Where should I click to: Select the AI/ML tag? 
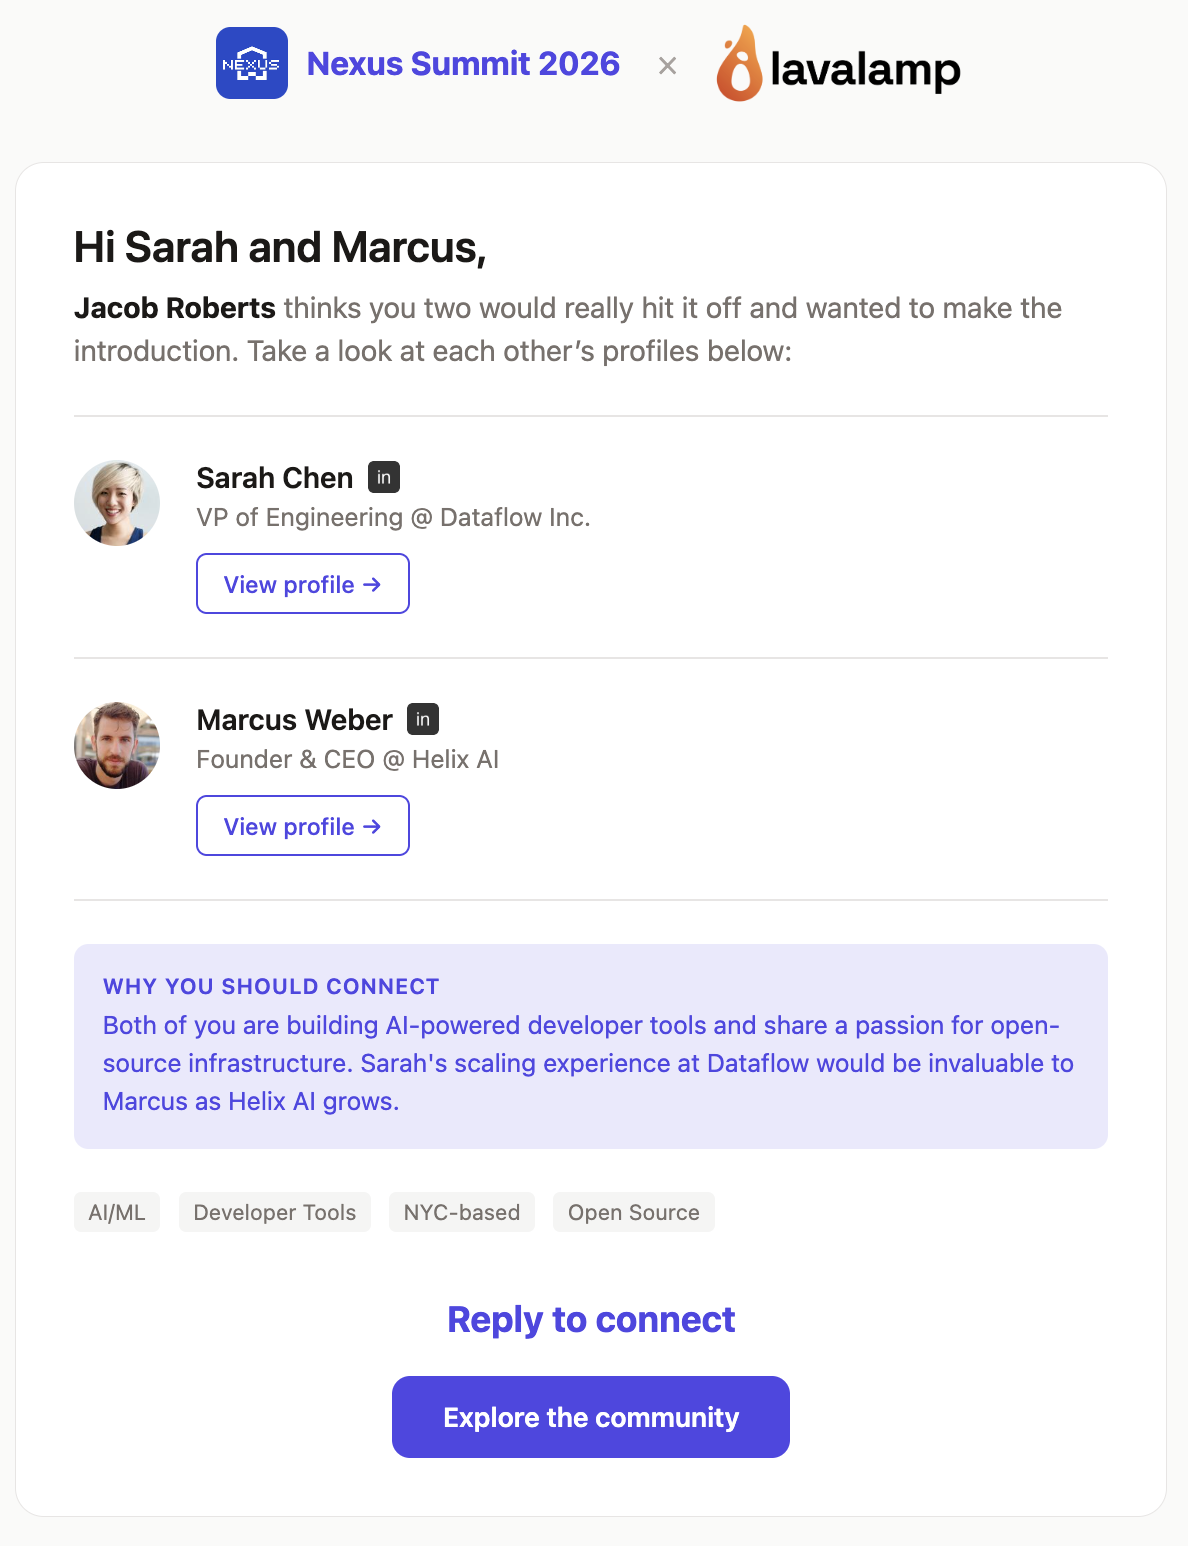pyautogui.click(x=116, y=1212)
